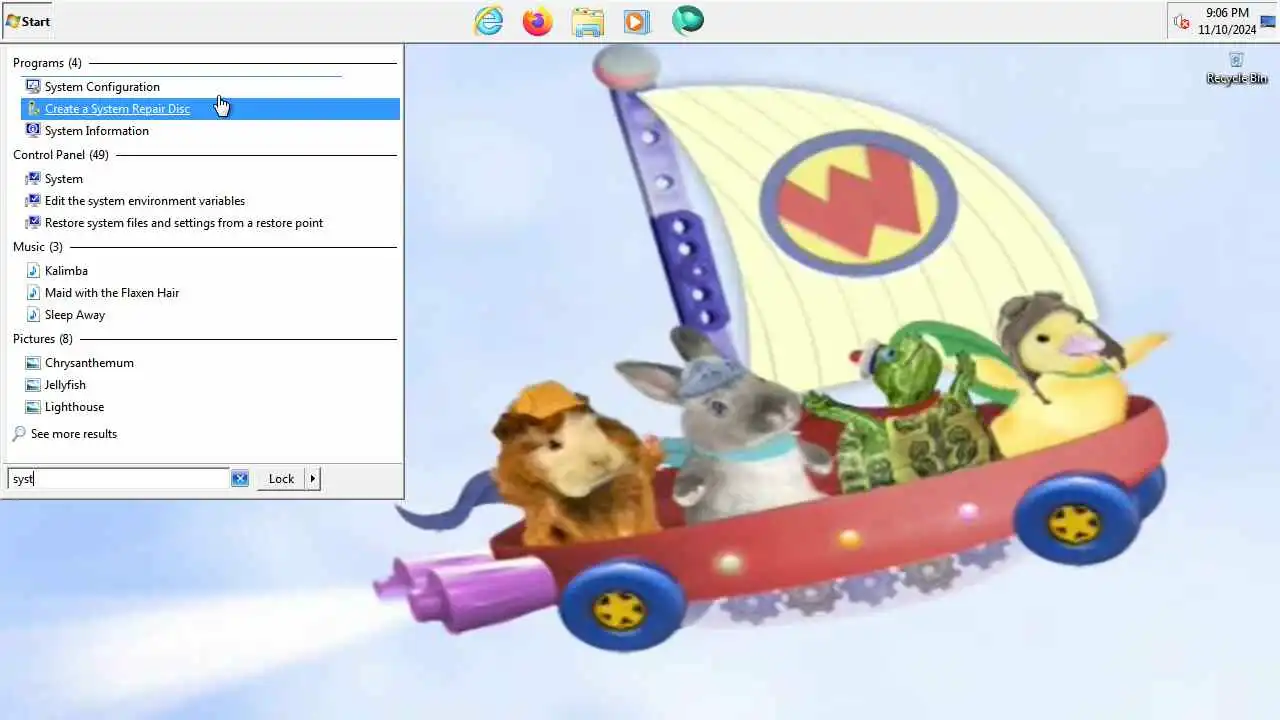Expand the shutdown options arrow

pos(313,479)
